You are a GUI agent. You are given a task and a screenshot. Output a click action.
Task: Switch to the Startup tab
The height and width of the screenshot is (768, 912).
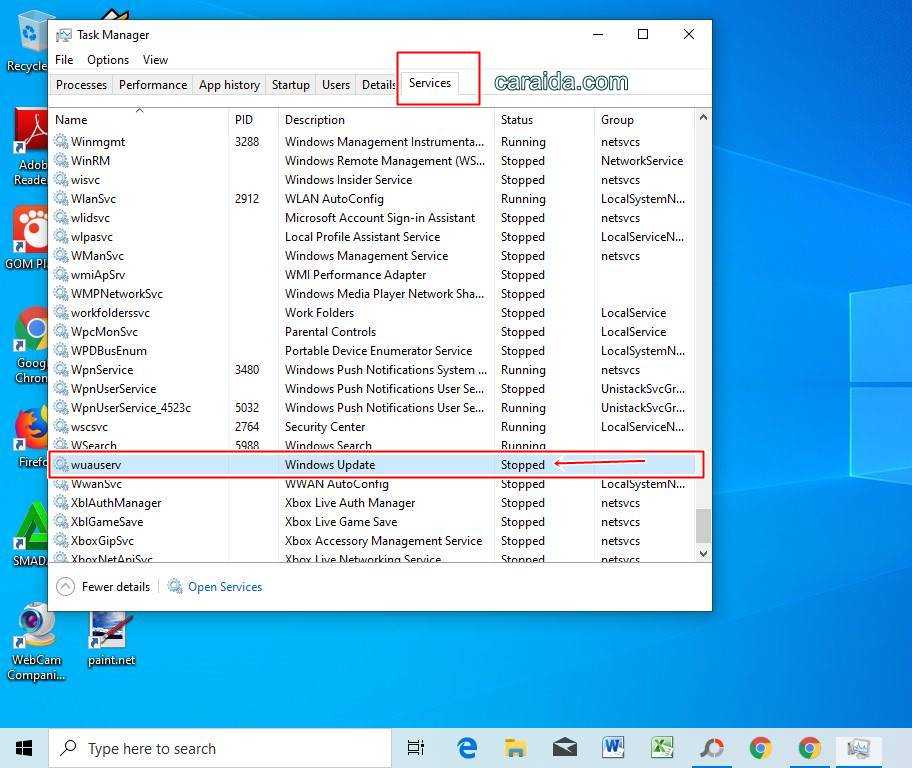(x=291, y=85)
